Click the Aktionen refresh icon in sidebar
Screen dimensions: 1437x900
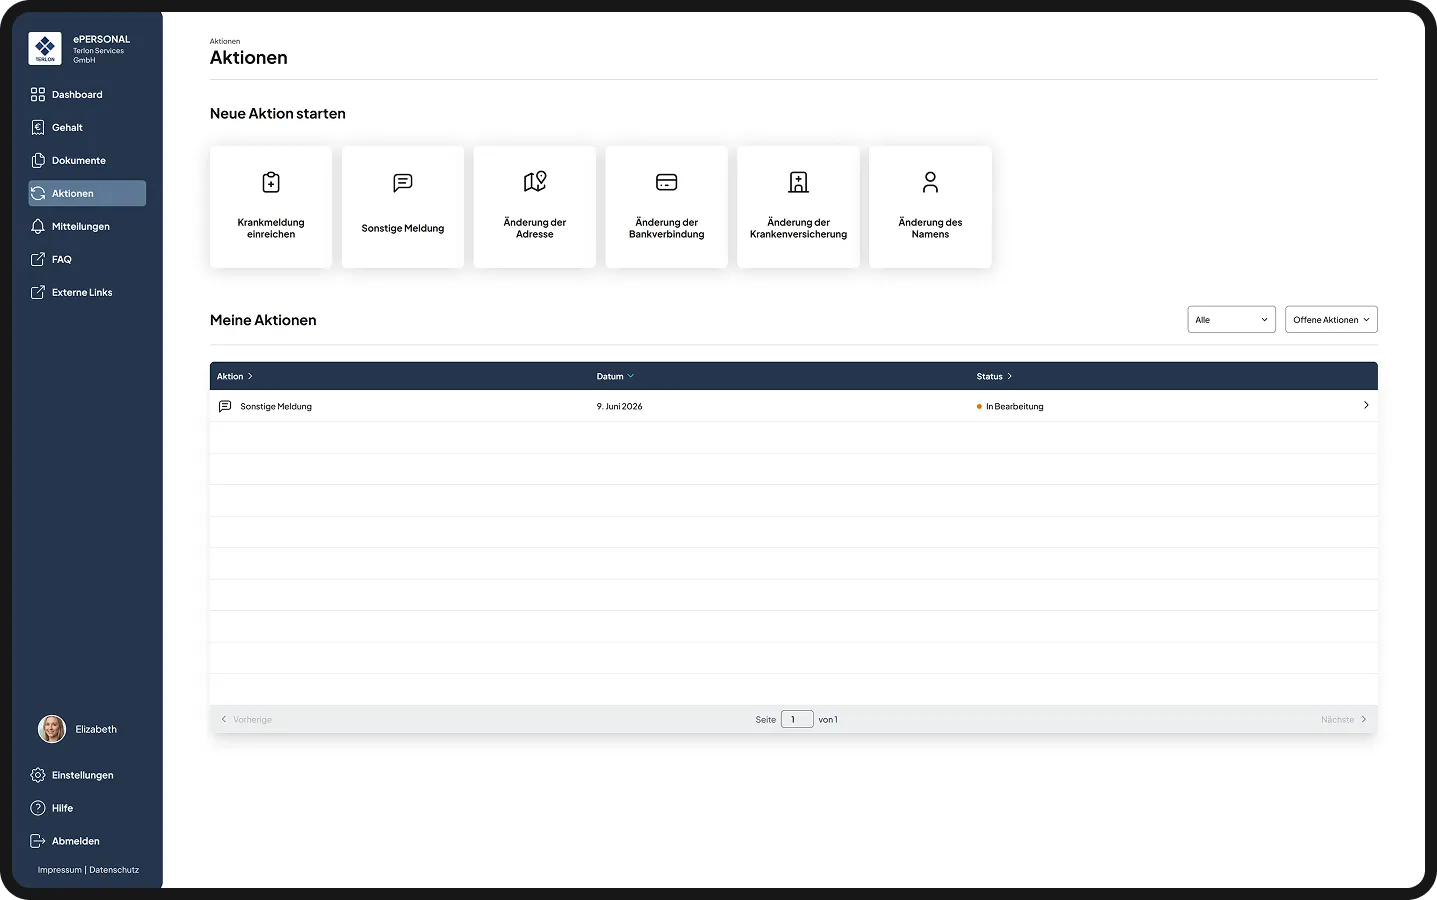point(38,193)
